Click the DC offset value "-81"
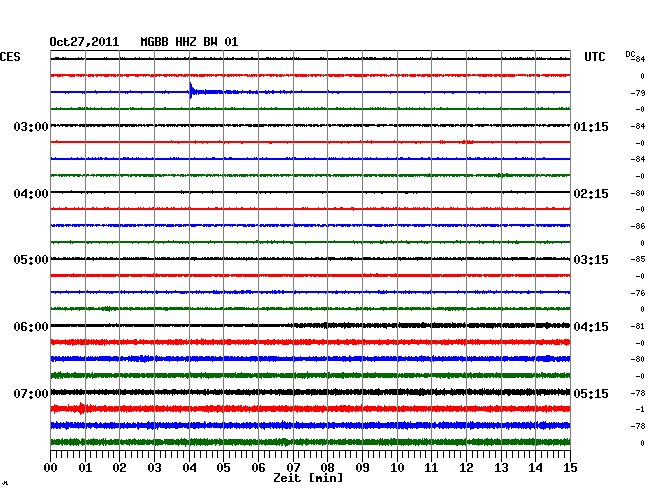 coord(638,326)
